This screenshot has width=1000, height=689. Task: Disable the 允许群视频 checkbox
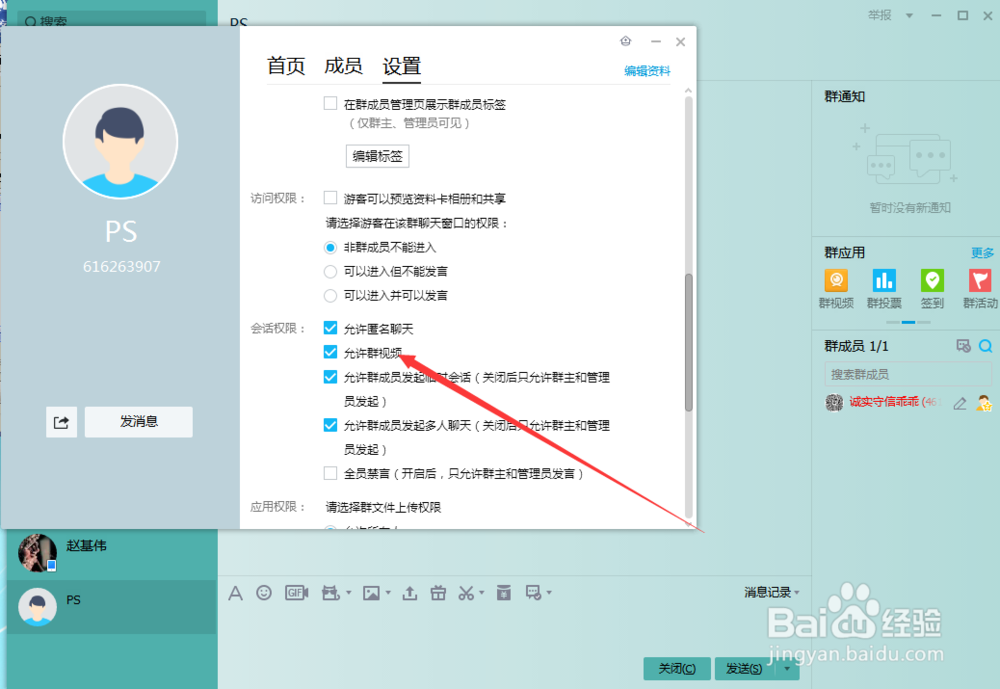tap(330, 352)
